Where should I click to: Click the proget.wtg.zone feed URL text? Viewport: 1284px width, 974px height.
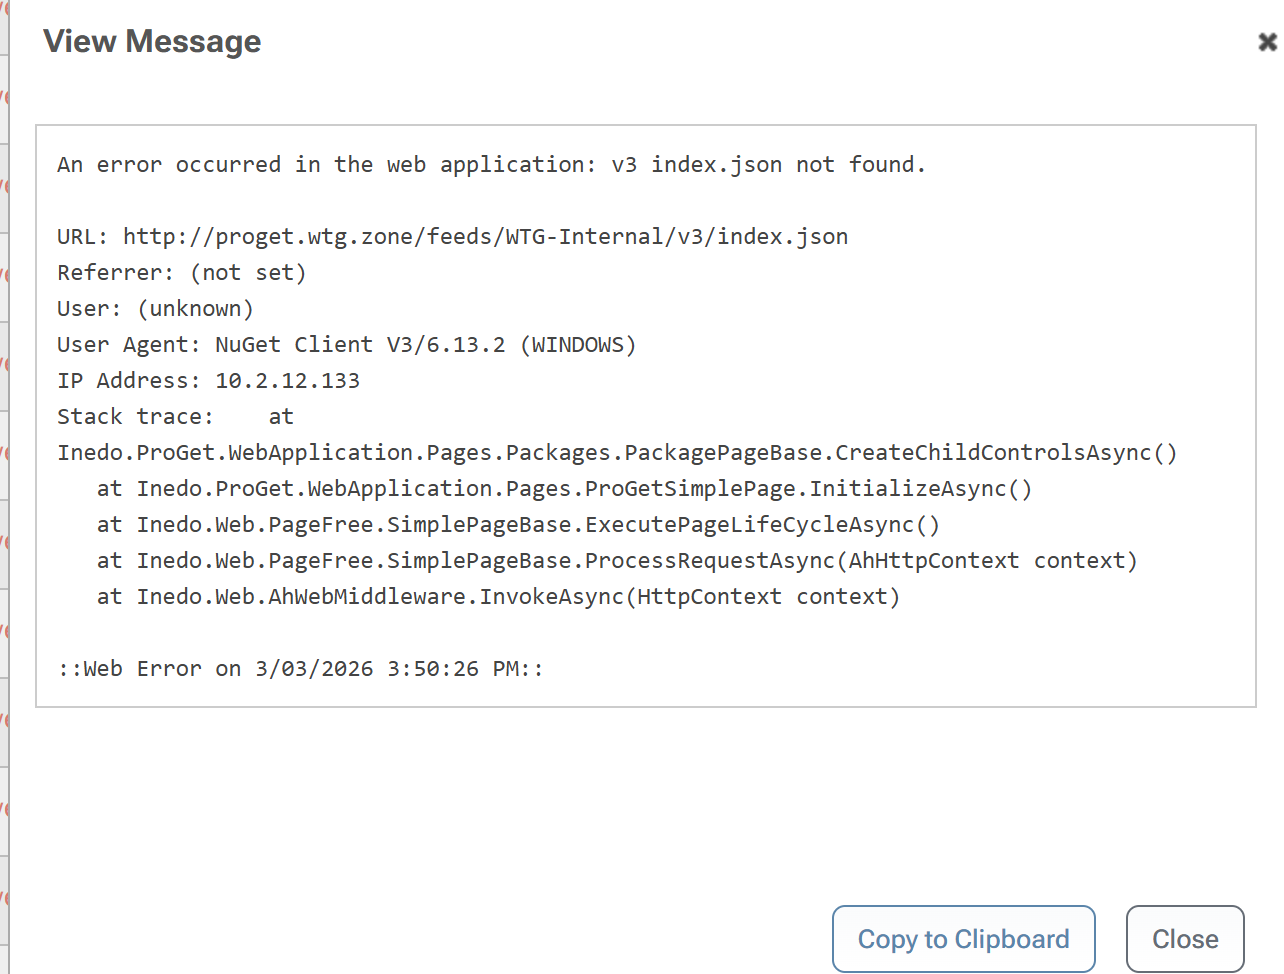(x=485, y=237)
